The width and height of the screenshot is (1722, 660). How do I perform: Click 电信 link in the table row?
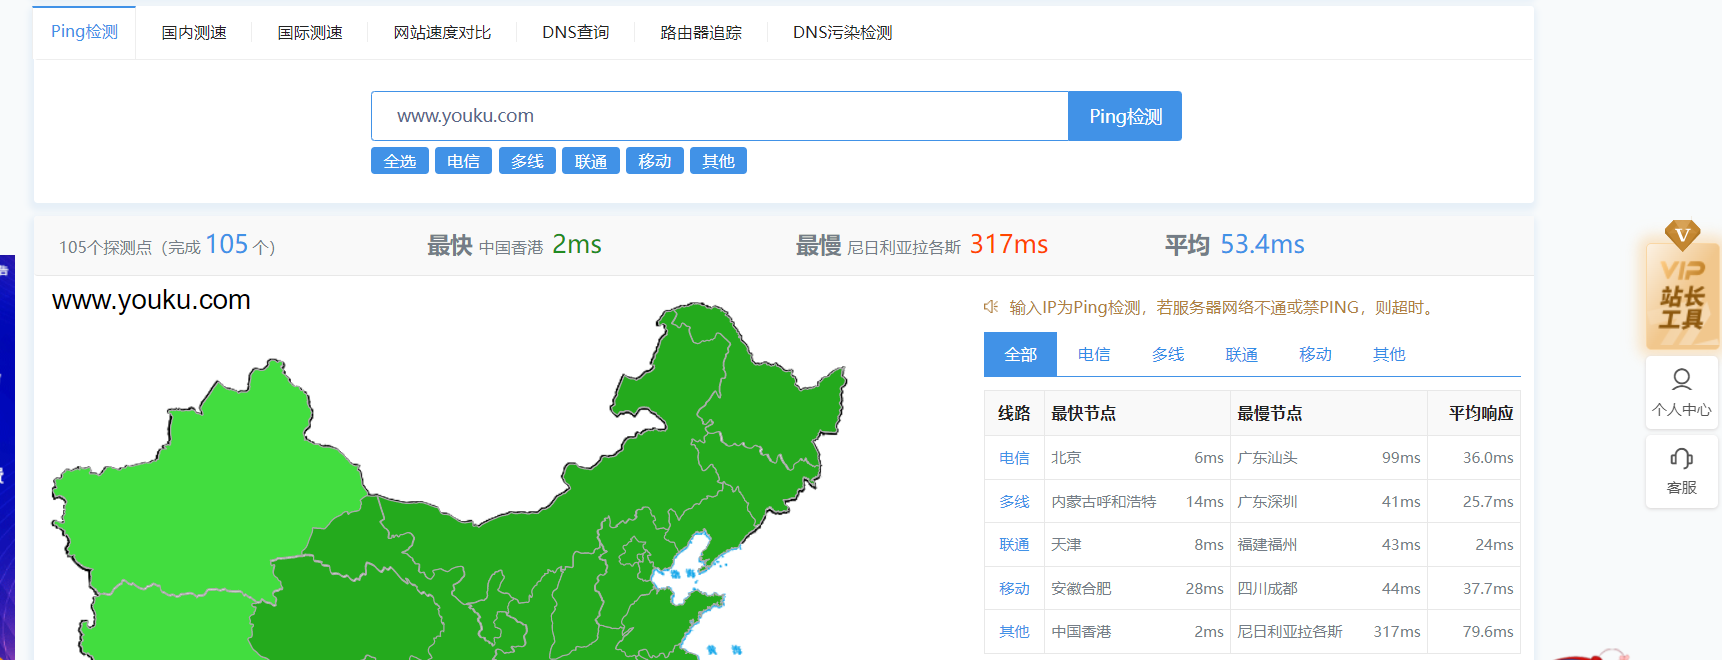point(1014,457)
